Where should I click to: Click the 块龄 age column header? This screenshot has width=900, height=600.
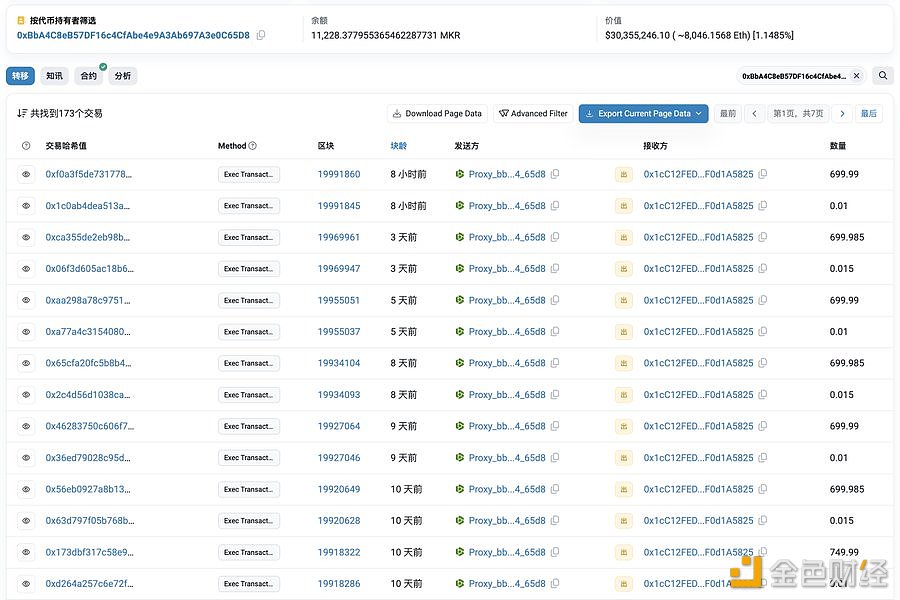[x=398, y=146]
